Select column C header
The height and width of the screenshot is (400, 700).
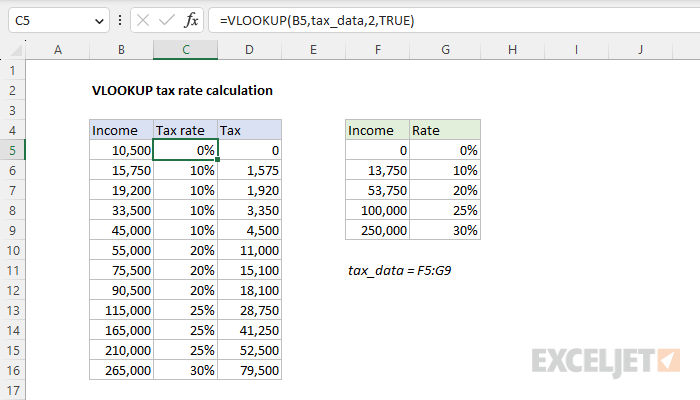(x=186, y=50)
